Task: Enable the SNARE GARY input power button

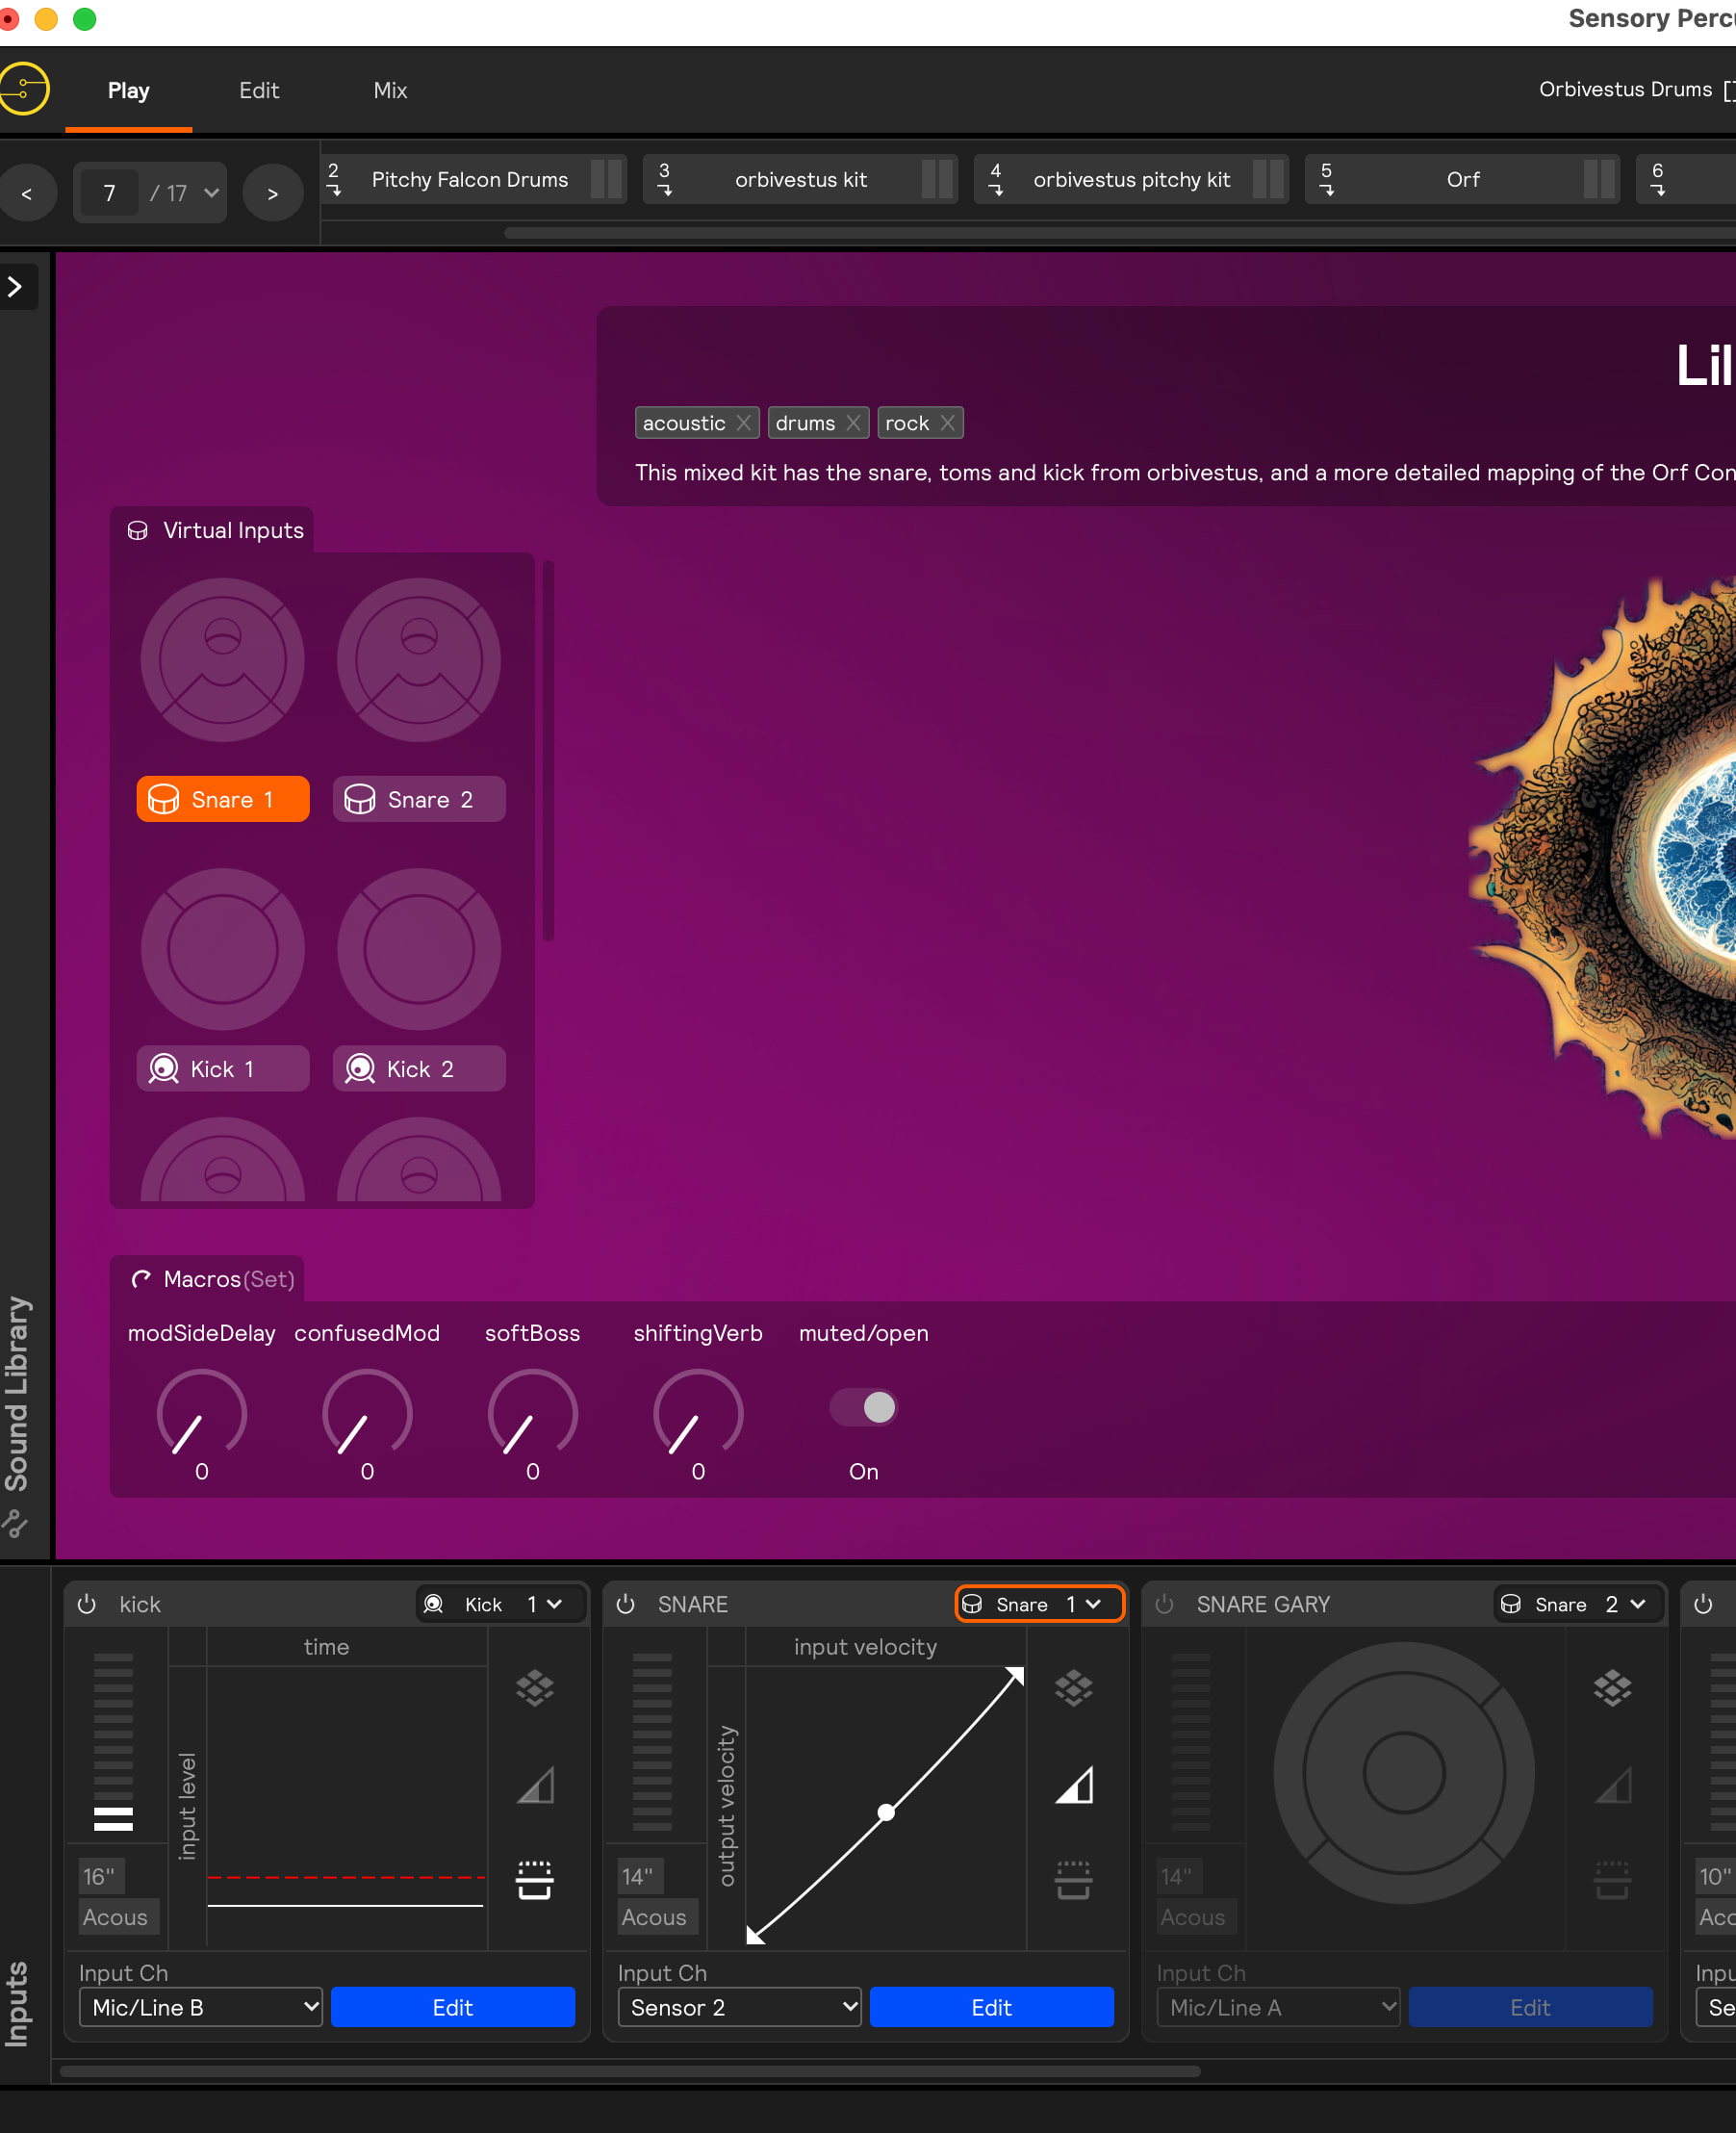Action: (x=1164, y=1604)
